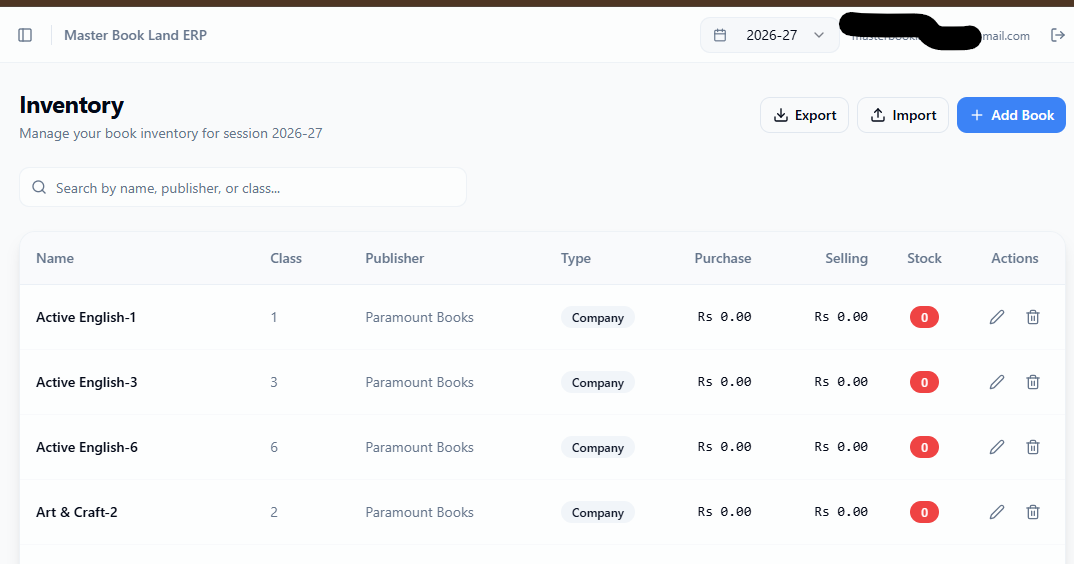The width and height of the screenshot is (1074, 564).
Task: Select the Active English-1 book name
Action: pyautogui.click(x=86, y=317)
